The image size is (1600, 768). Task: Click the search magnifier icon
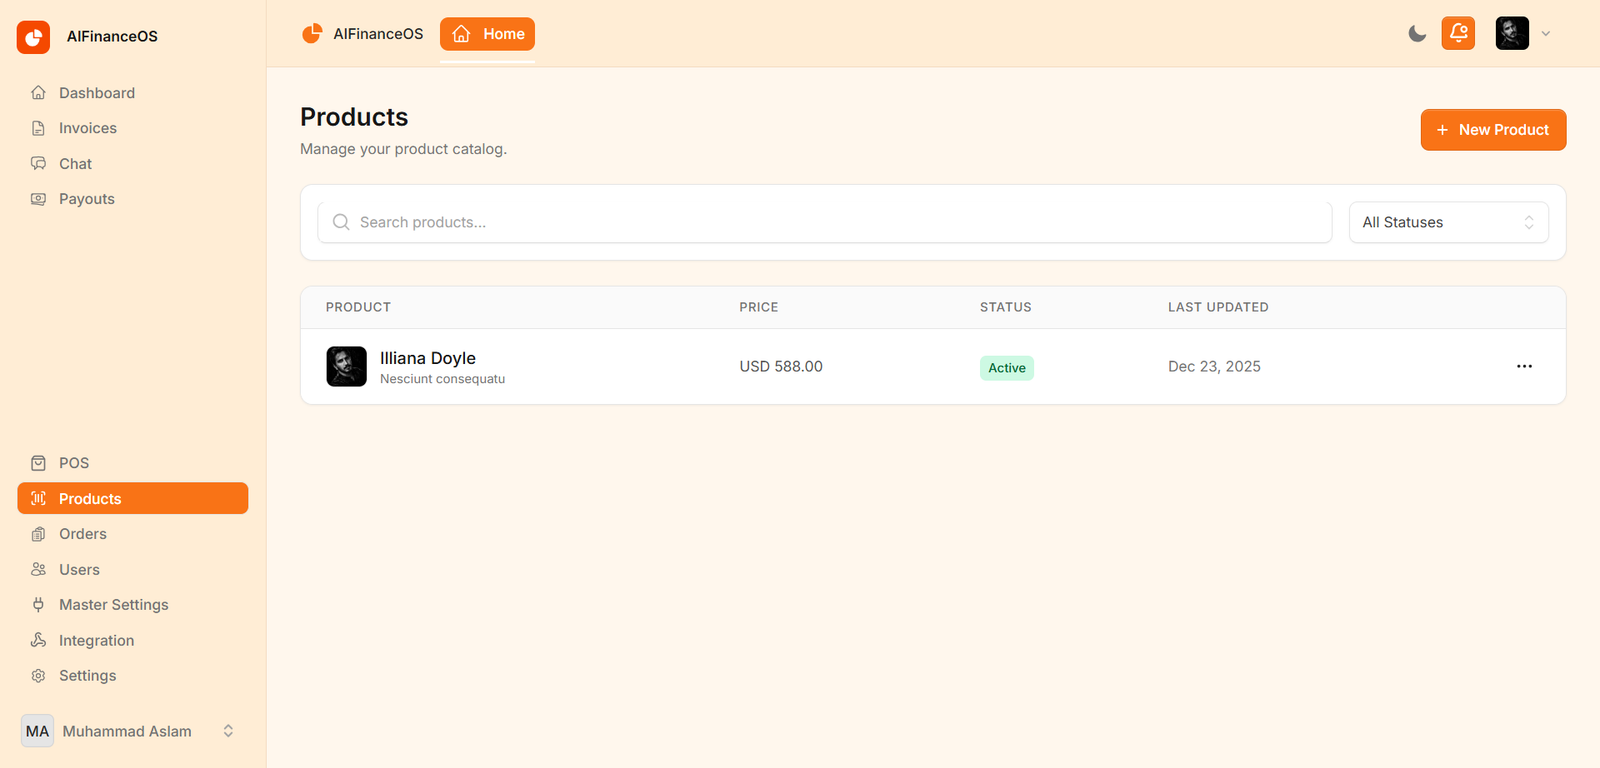(341, 222)
